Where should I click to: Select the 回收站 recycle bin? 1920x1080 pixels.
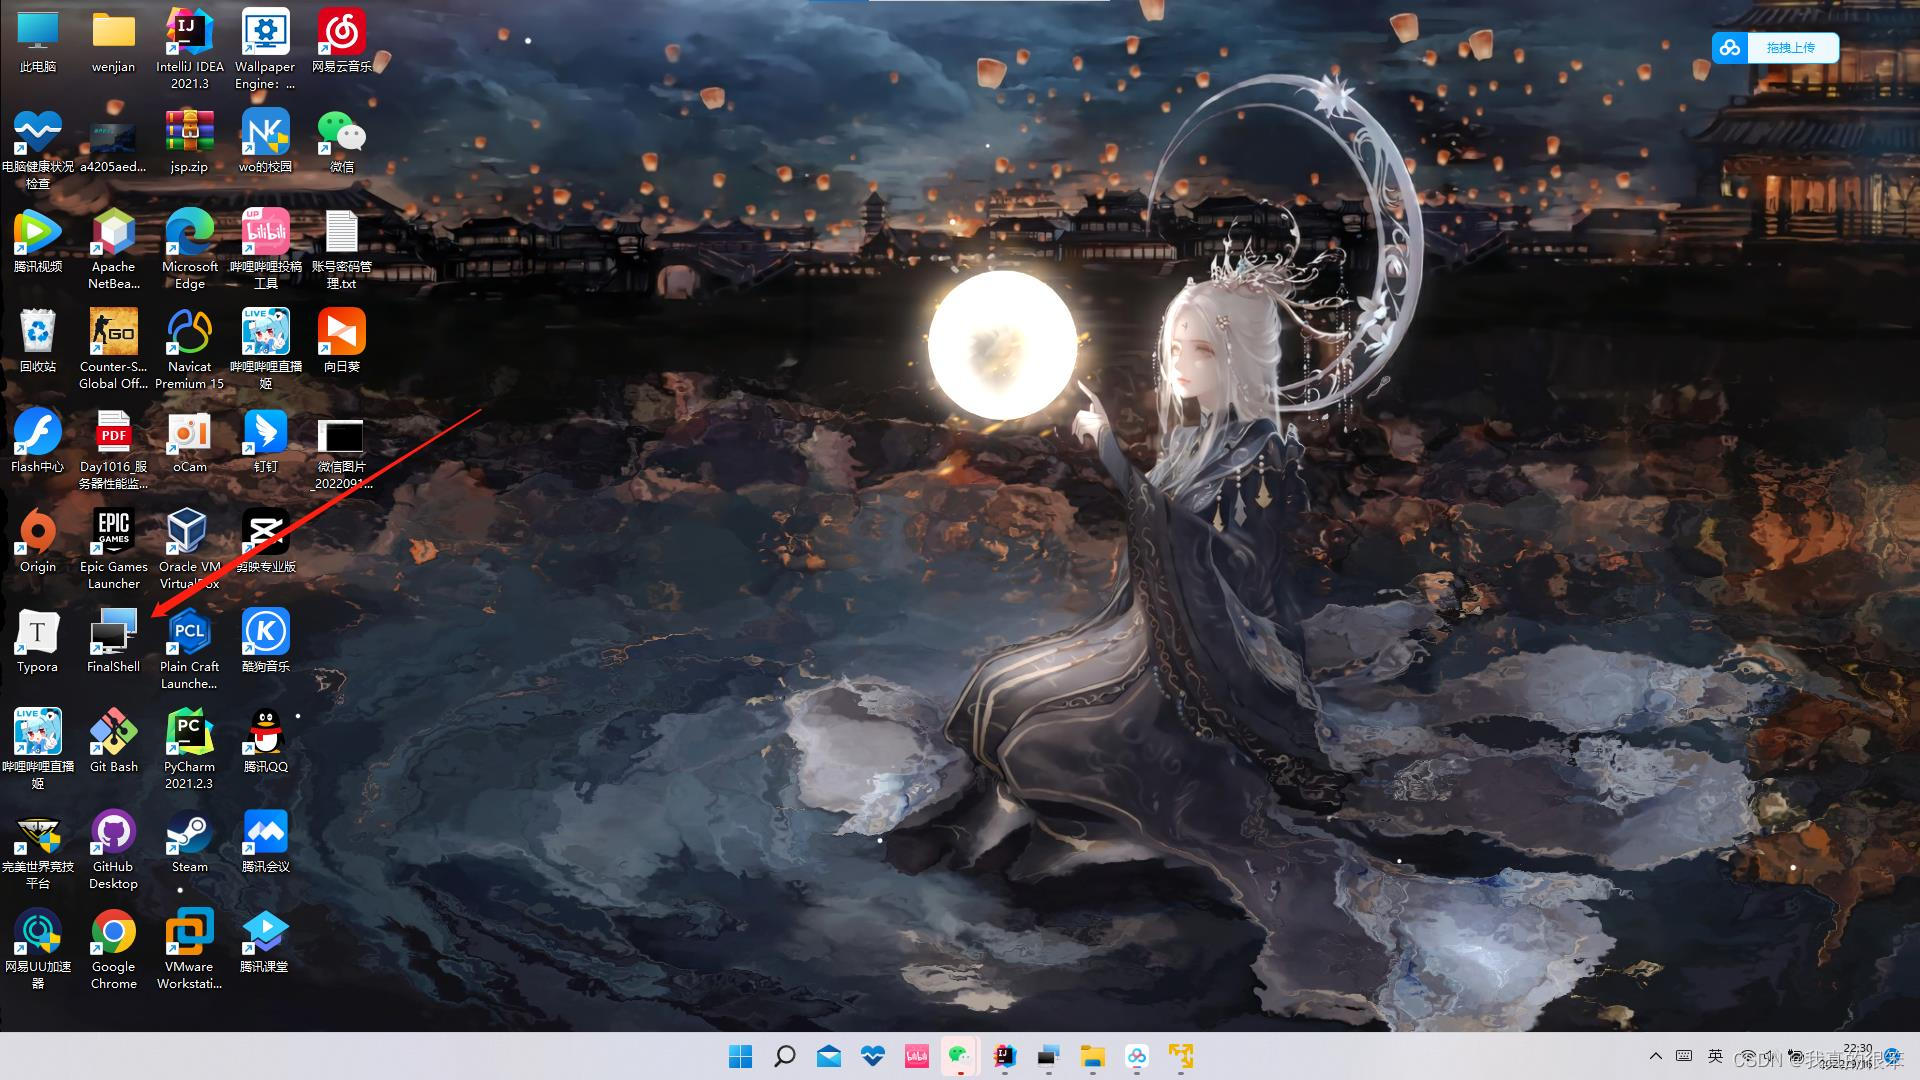38,343
